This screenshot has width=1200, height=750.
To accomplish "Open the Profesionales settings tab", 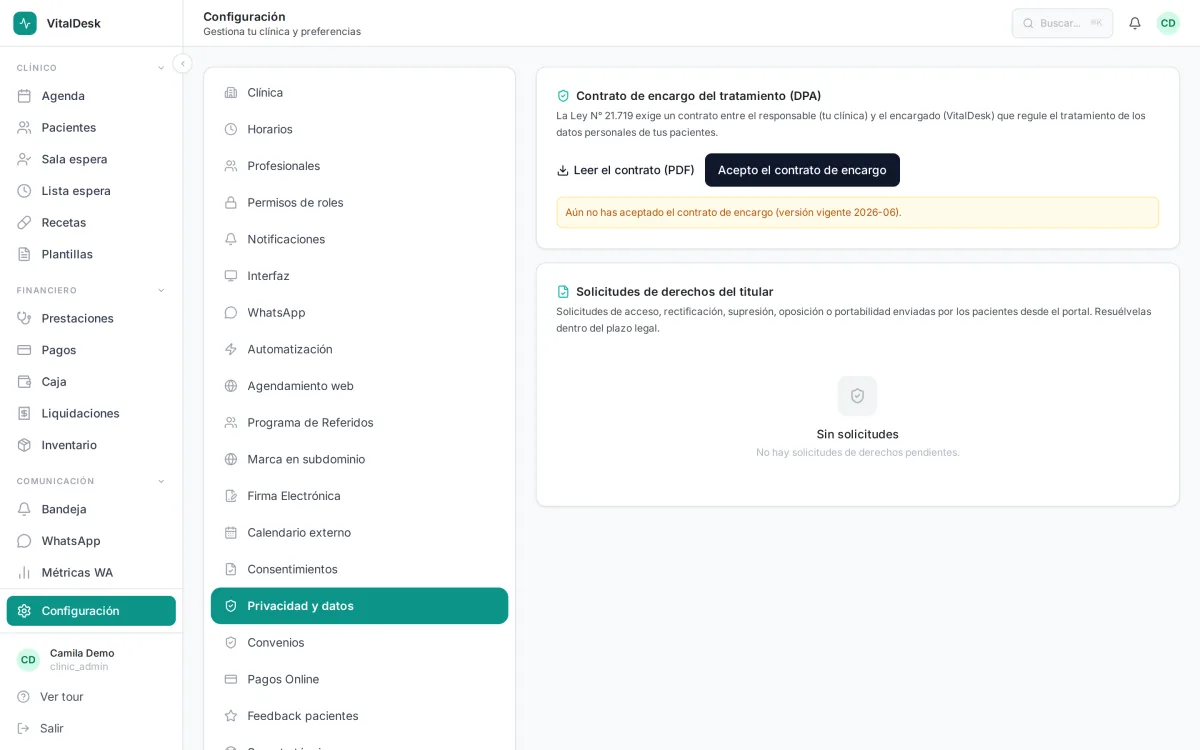I will tap(359, 166).
